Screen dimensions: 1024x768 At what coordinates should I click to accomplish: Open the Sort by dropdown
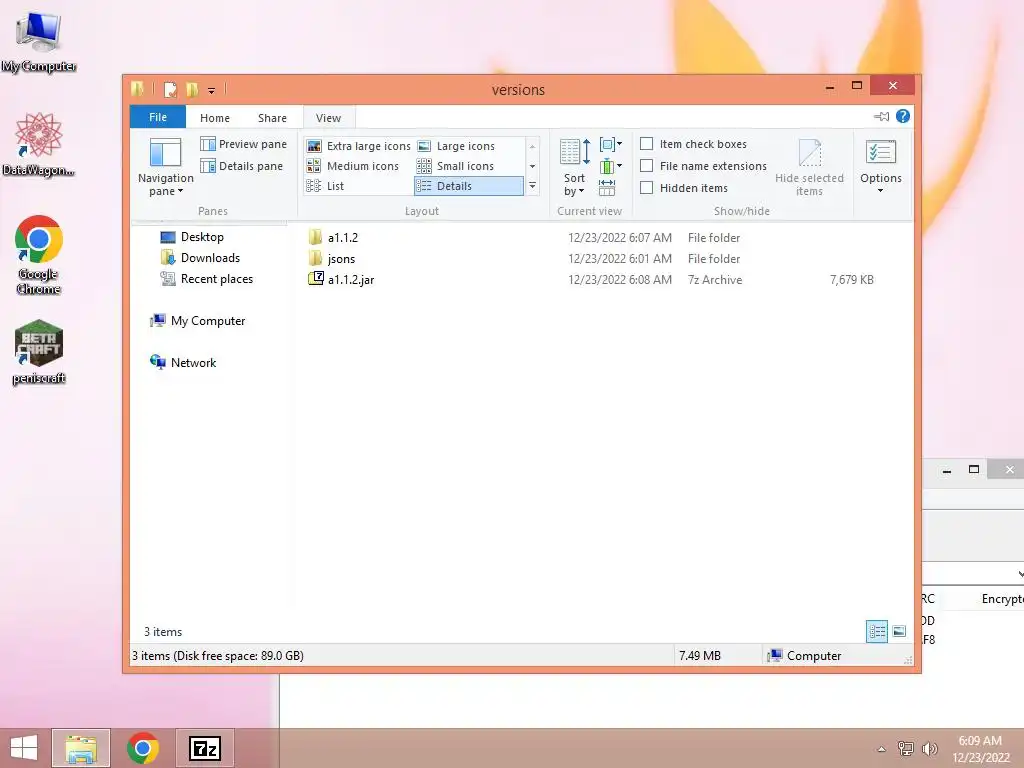[575, 167]
